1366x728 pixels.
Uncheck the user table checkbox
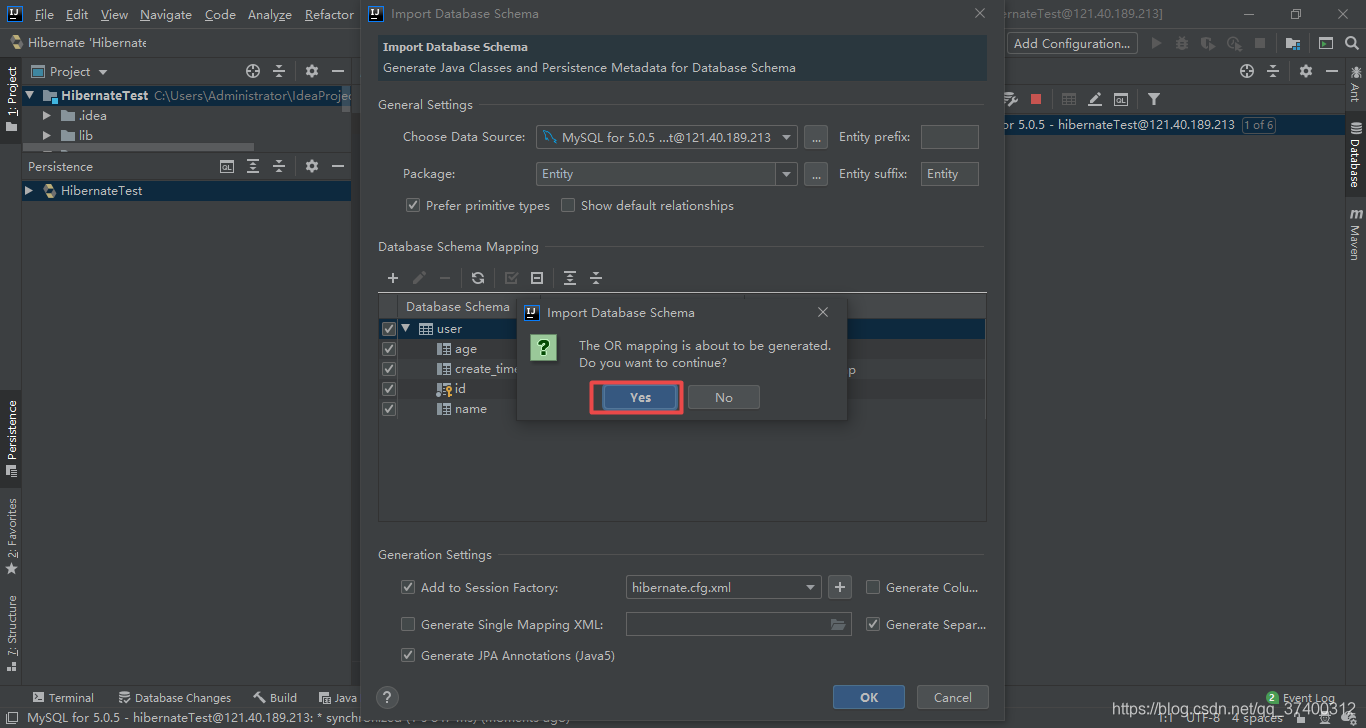[389, 329]
